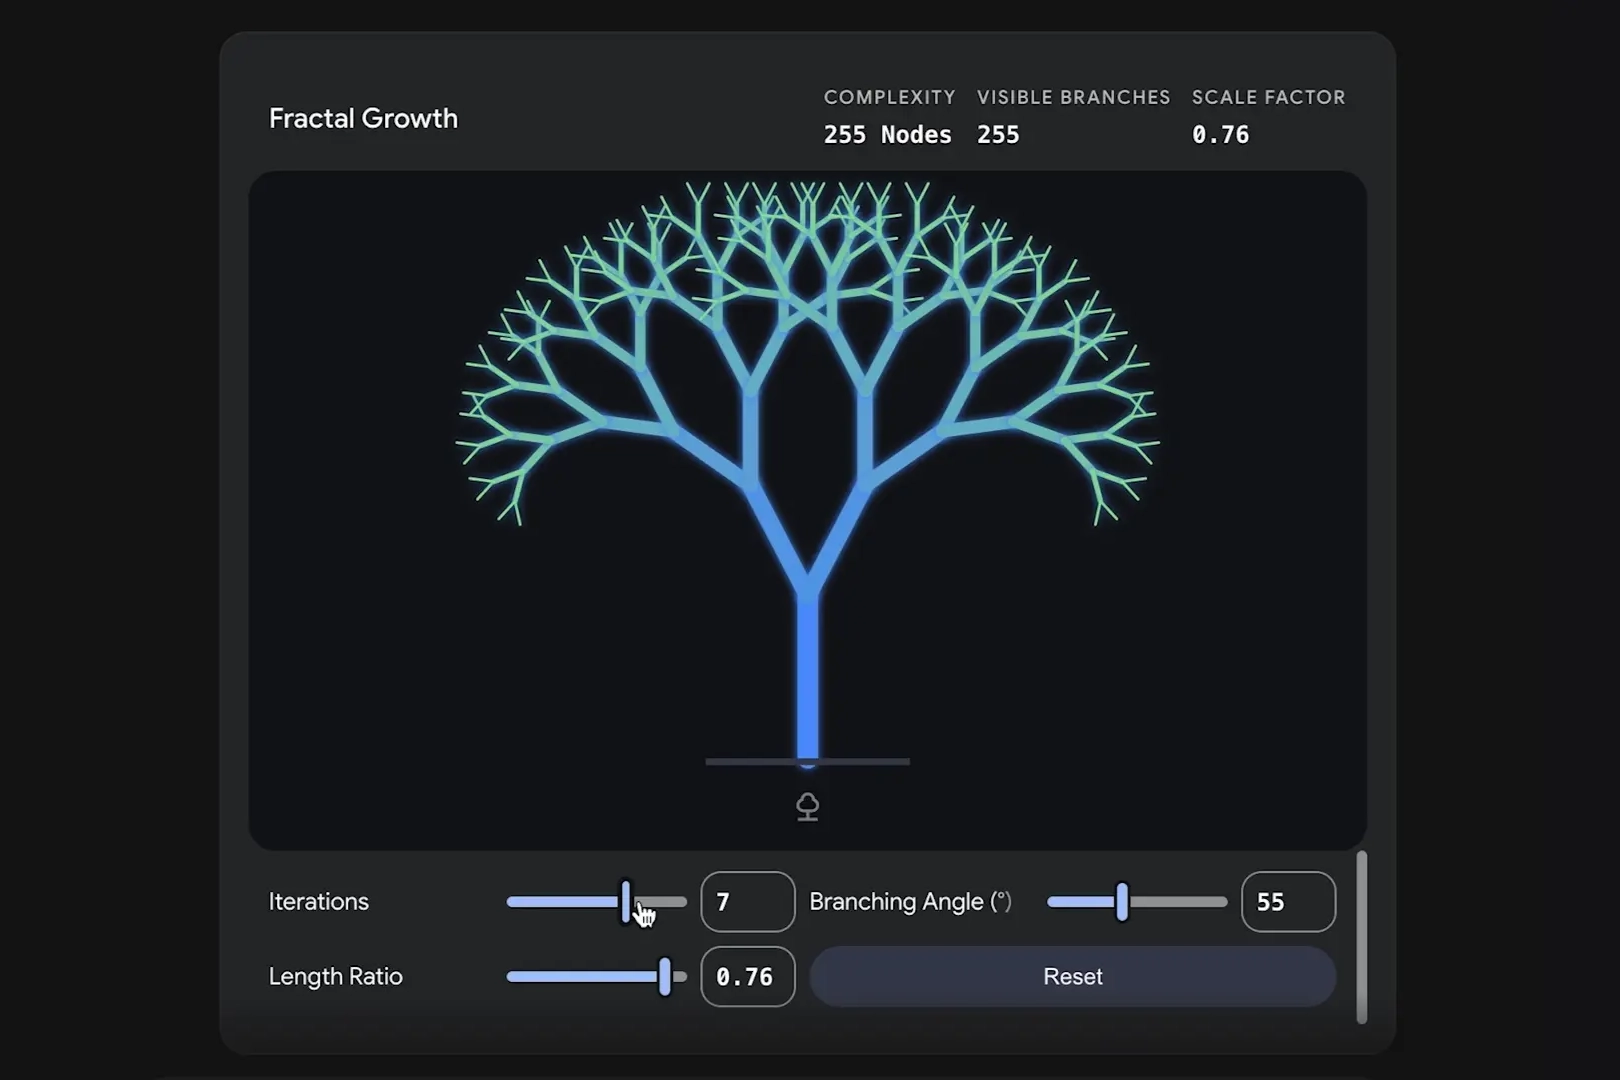Image resolution: width=1620 pixels, height=1080 pixels.
Task: Grab the Iterations slider handle
Action: pos(626,902)
